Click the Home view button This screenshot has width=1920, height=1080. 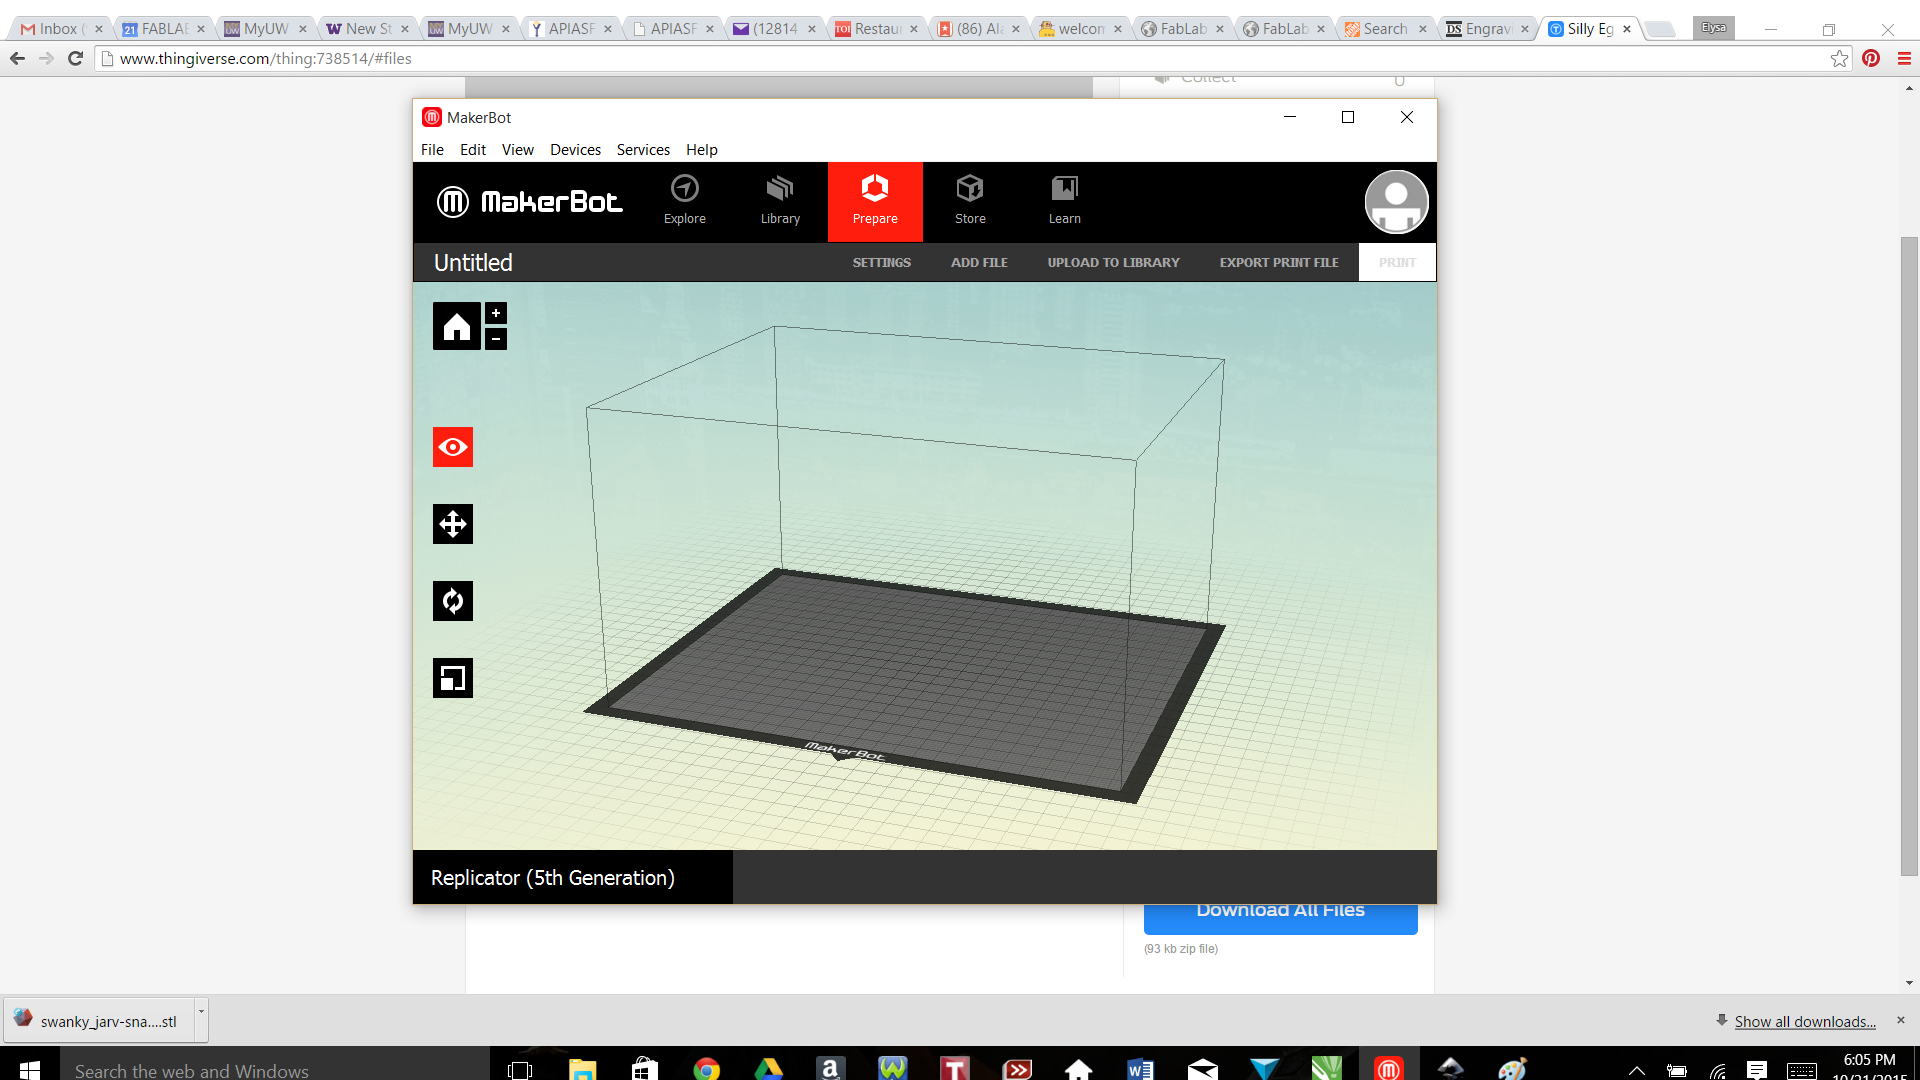tap(456, 325)
